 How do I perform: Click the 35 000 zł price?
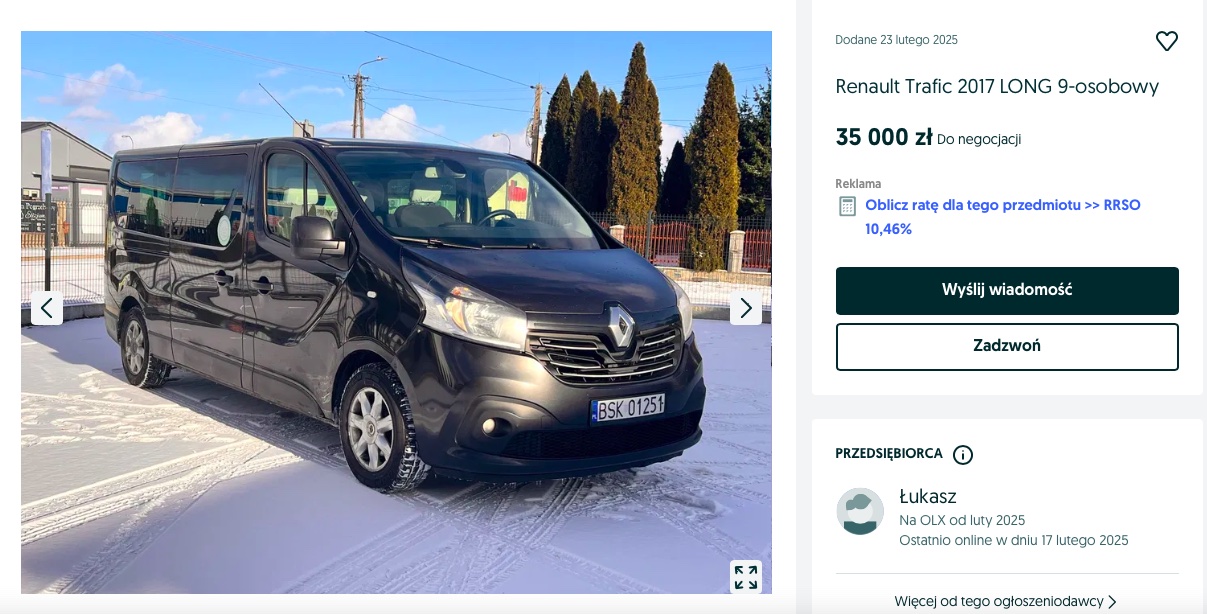[x=884, y=138]
